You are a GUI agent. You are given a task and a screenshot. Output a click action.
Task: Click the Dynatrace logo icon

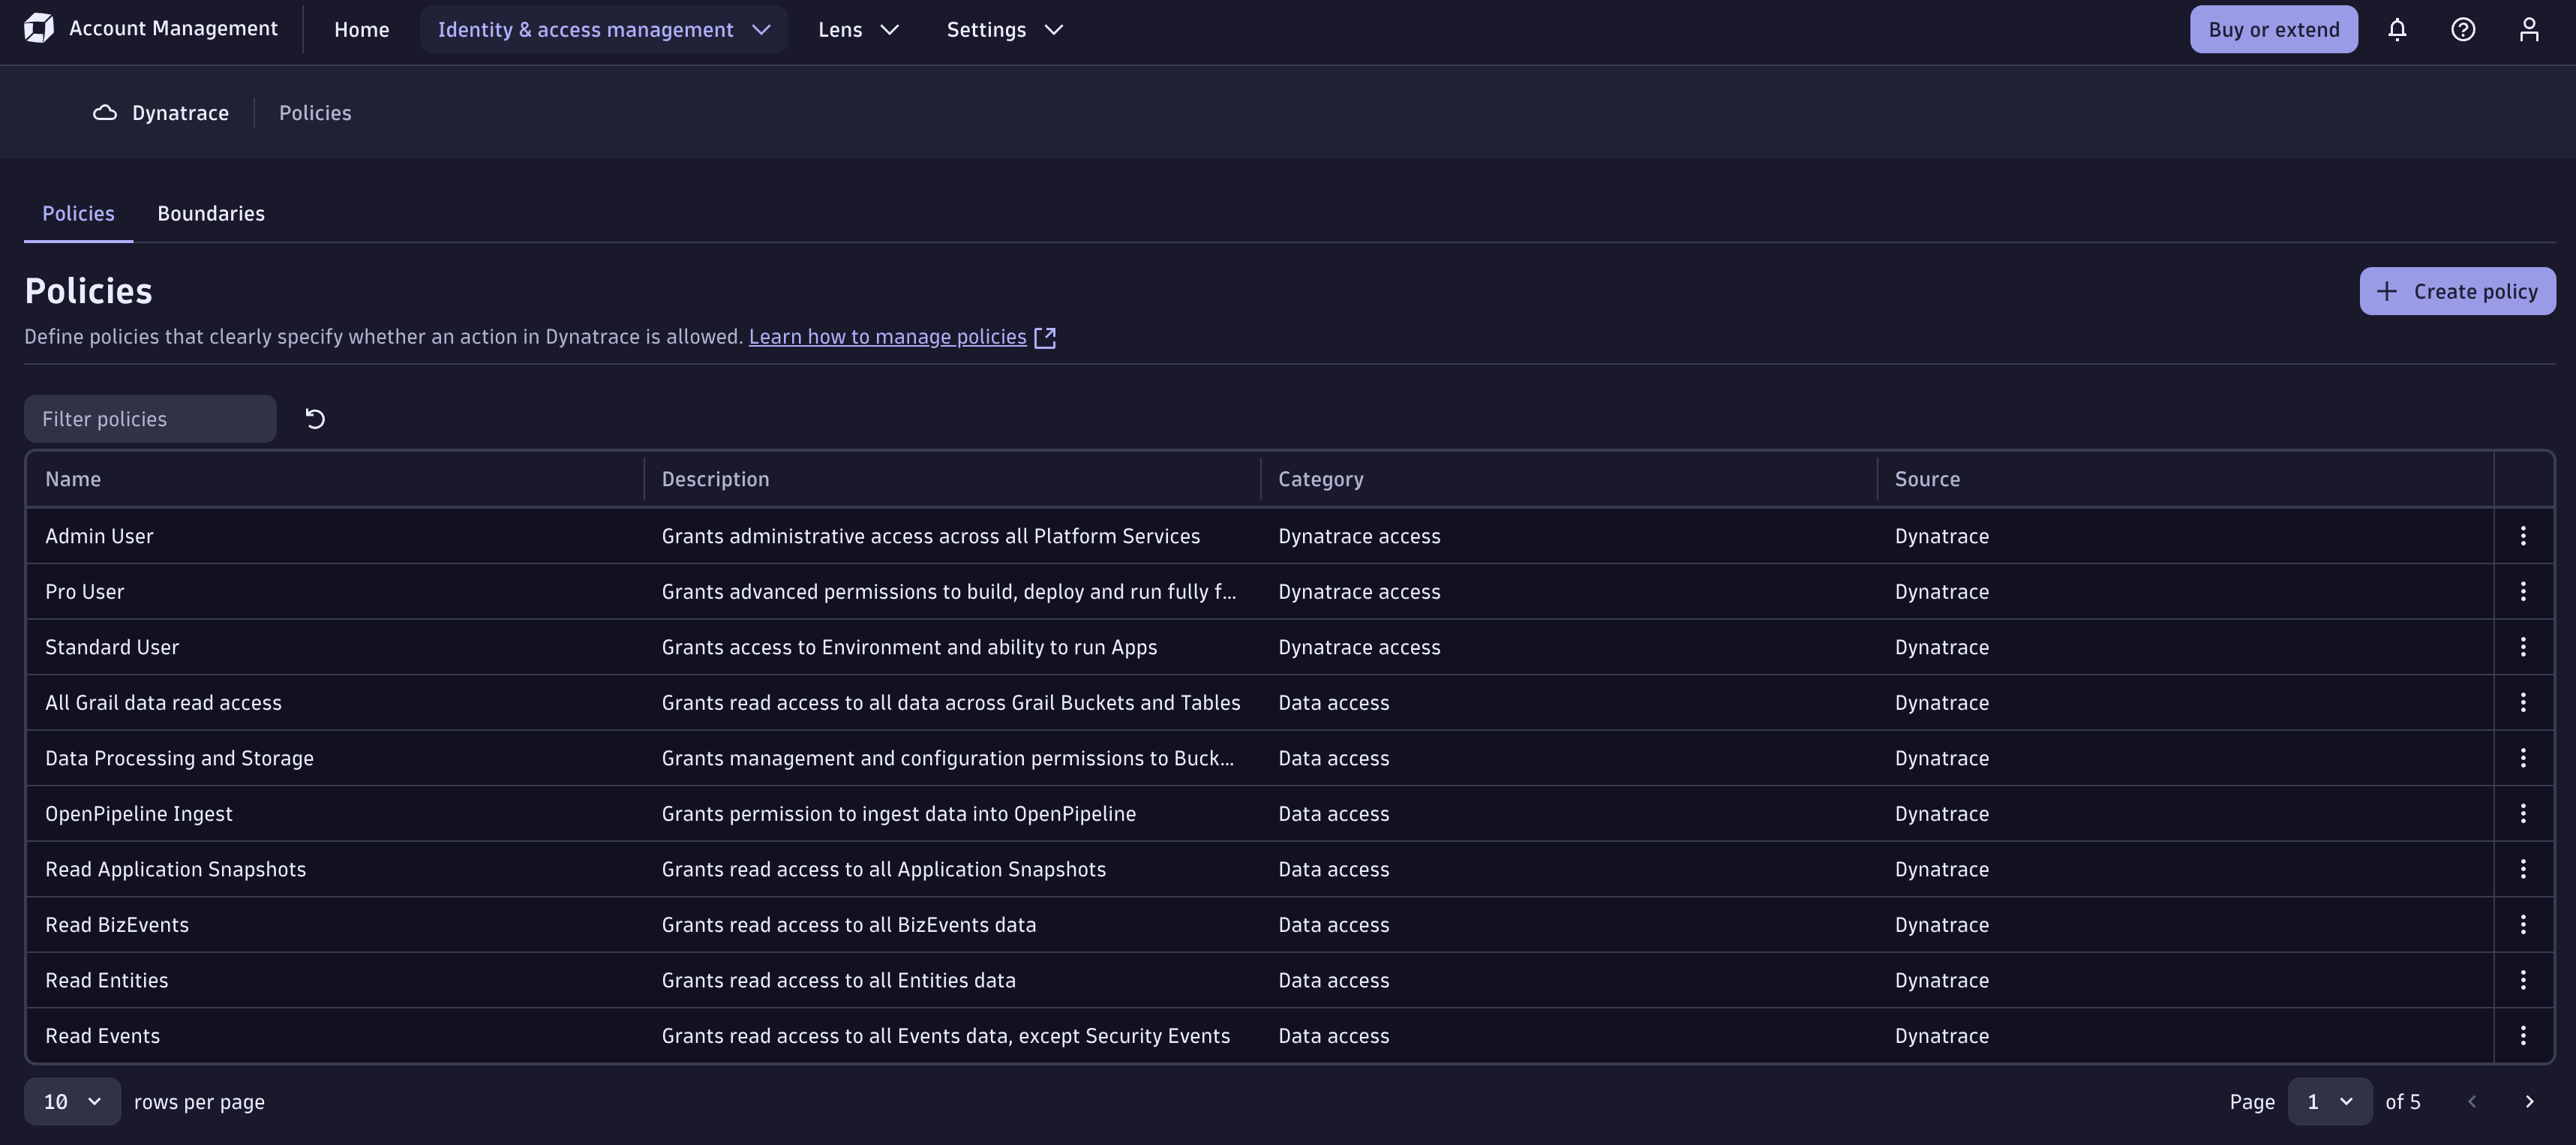click(39, 28)
